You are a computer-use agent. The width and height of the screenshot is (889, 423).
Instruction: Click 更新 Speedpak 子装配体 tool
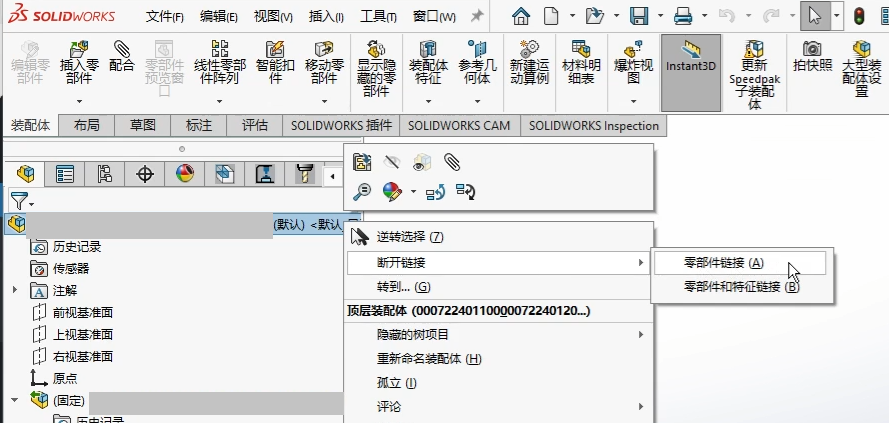point(755,74)
